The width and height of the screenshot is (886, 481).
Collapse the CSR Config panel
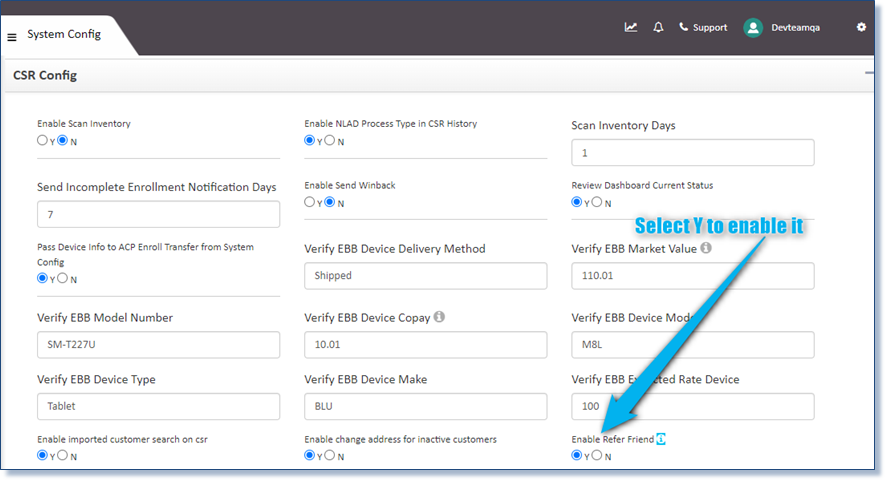869,73
